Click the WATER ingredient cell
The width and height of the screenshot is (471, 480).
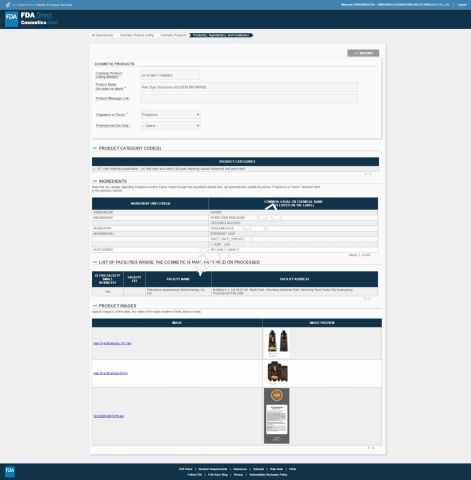click(x=293, y=212)
